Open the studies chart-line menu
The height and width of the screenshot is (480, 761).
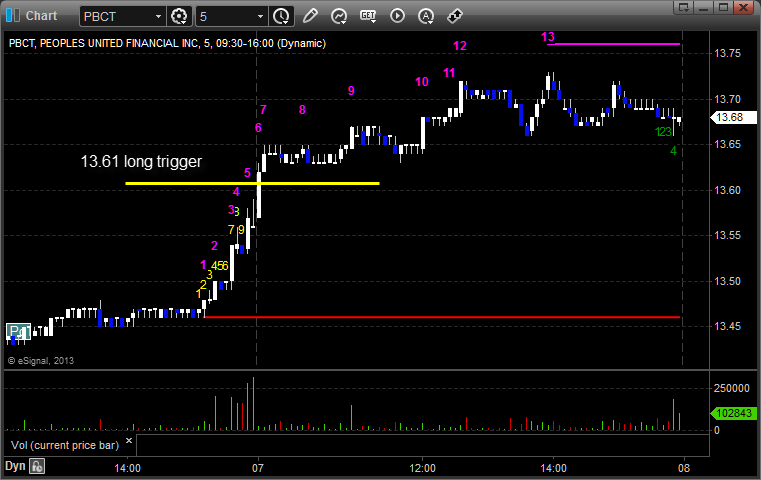point(339,16)
